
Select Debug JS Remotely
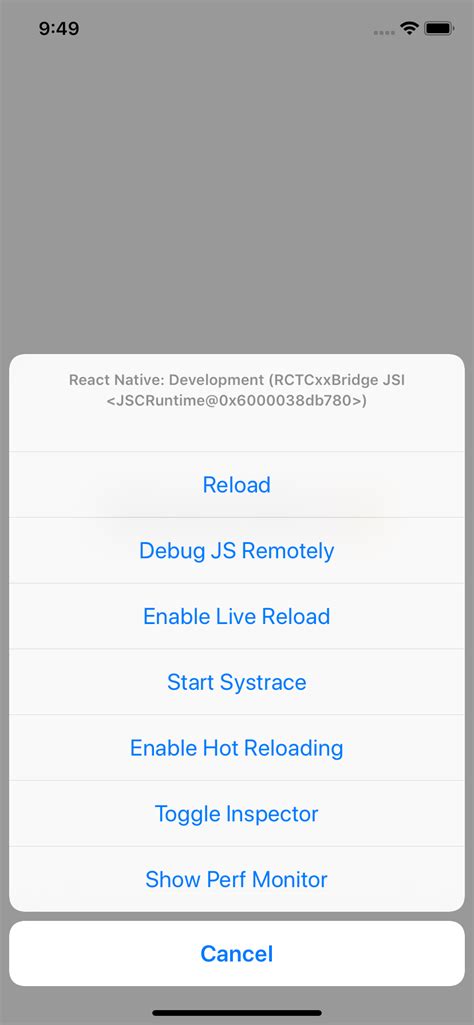(x=237, y=551)
